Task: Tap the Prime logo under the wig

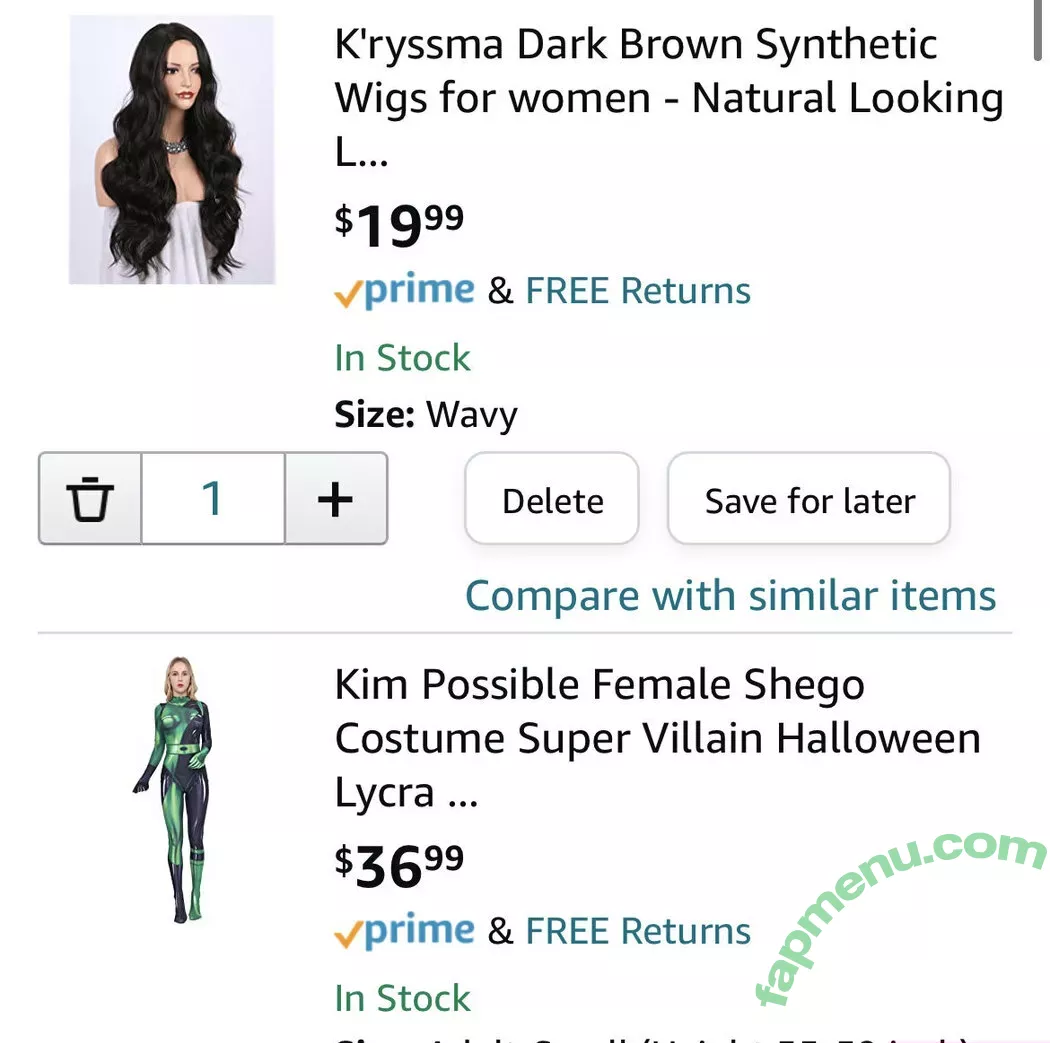Action: [x=405, y=291]
